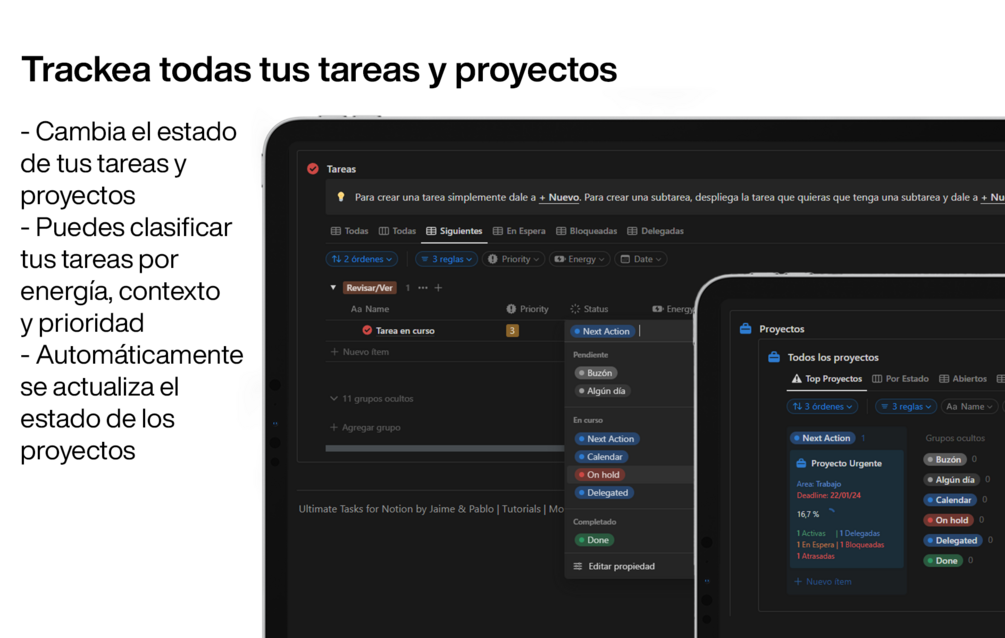Screen dimensions: 1005x638
Task: Switch to the En Espera tab
Action: tap(519, 231)
